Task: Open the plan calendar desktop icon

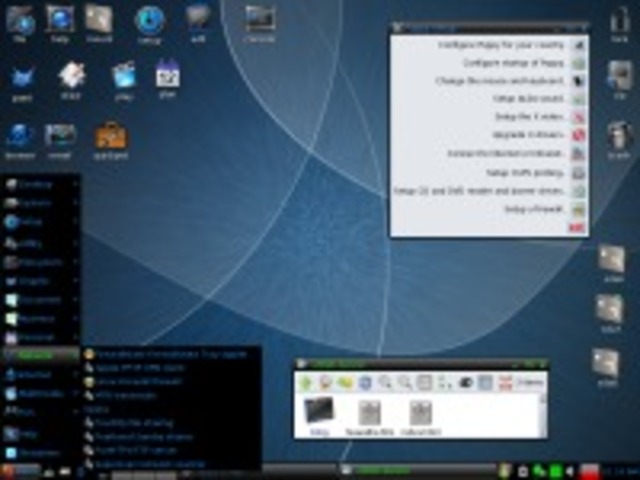Action: tap(167, 78)
